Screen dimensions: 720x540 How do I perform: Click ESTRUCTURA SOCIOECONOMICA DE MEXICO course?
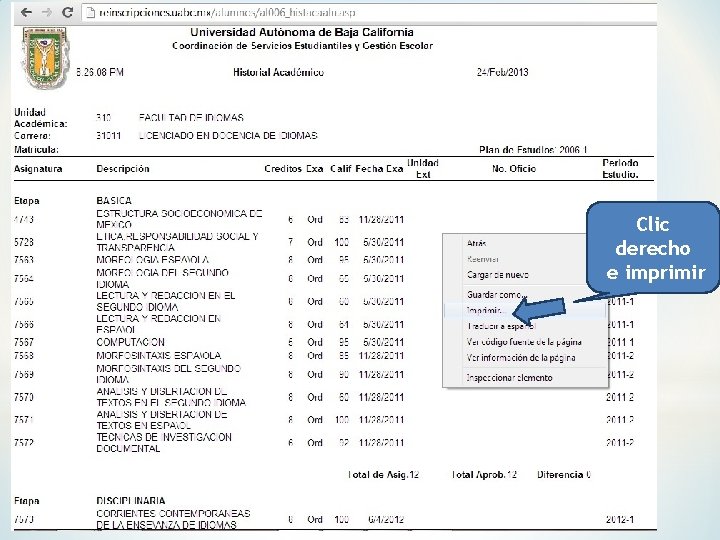[179, 219]
